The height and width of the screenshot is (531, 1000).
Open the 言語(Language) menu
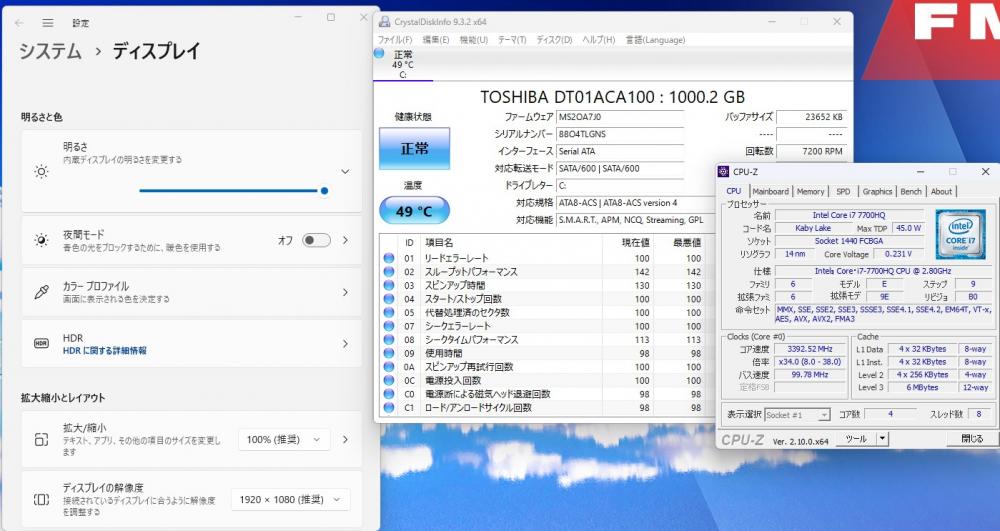coord(655,40)
